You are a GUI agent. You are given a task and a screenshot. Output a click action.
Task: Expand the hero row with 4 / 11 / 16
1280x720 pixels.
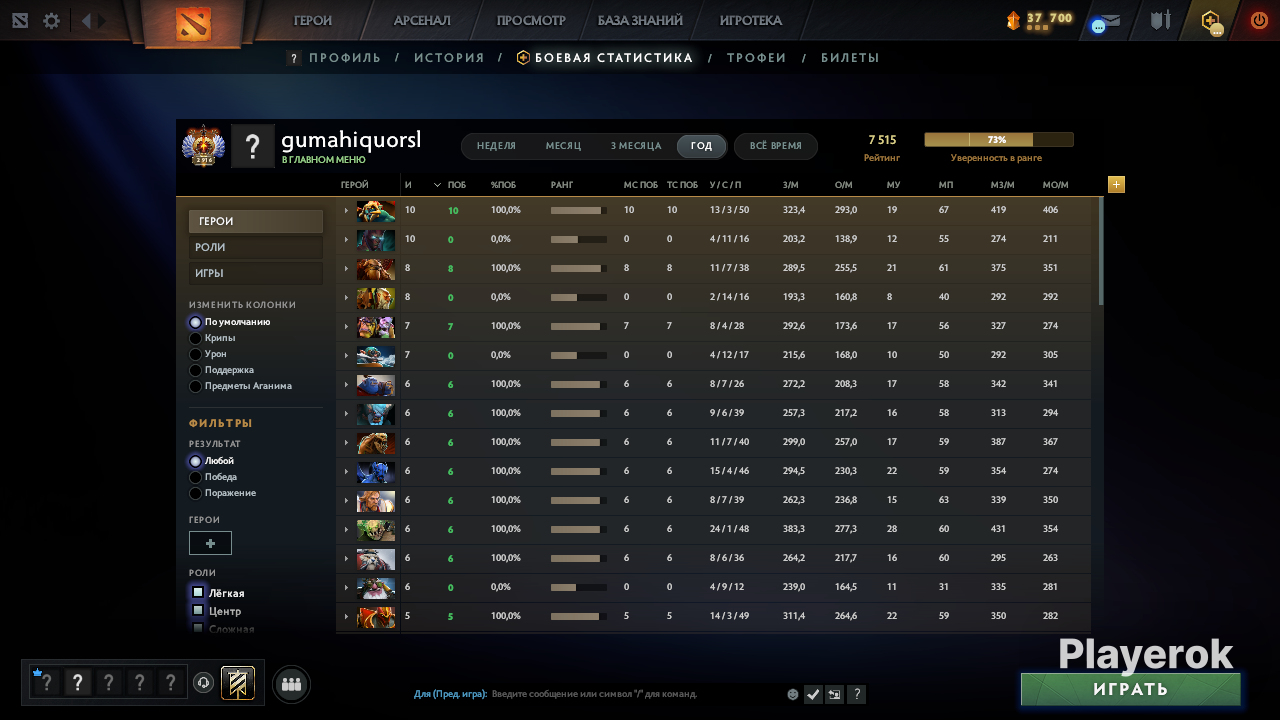click(x=346, y=240)
